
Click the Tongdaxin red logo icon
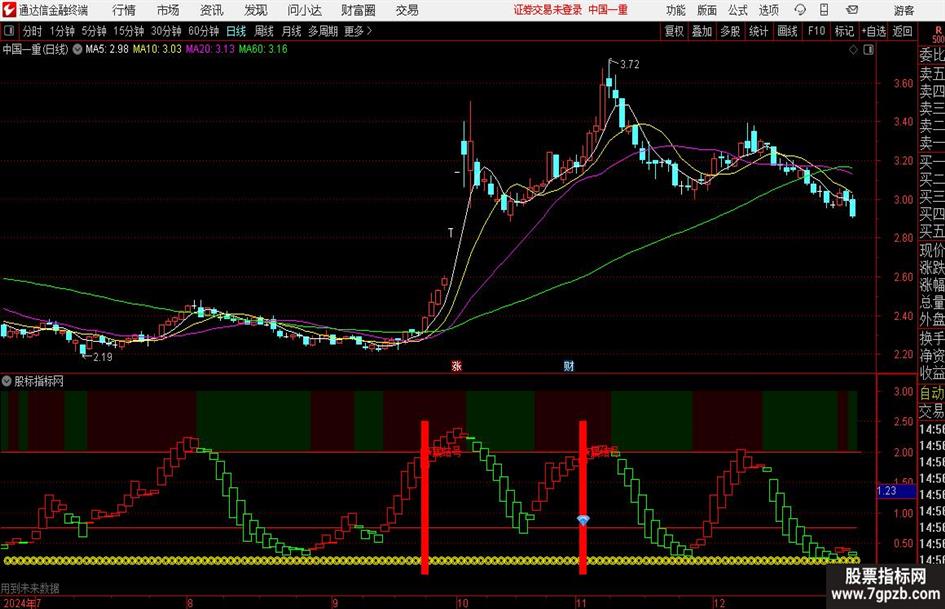[x=9, y=10]
